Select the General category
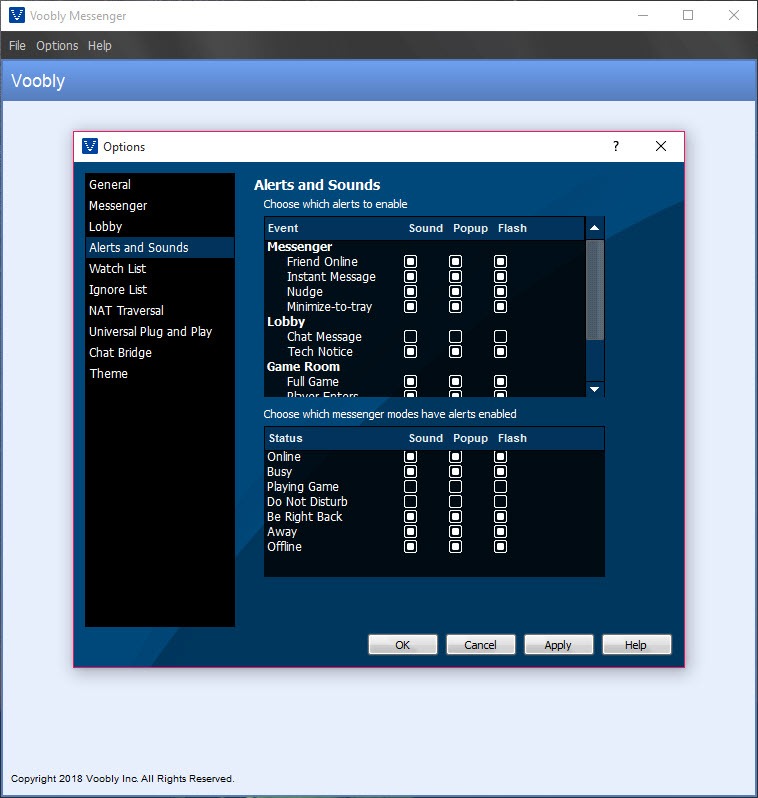Viewport: 758px width, 798px height. [160, 185]
